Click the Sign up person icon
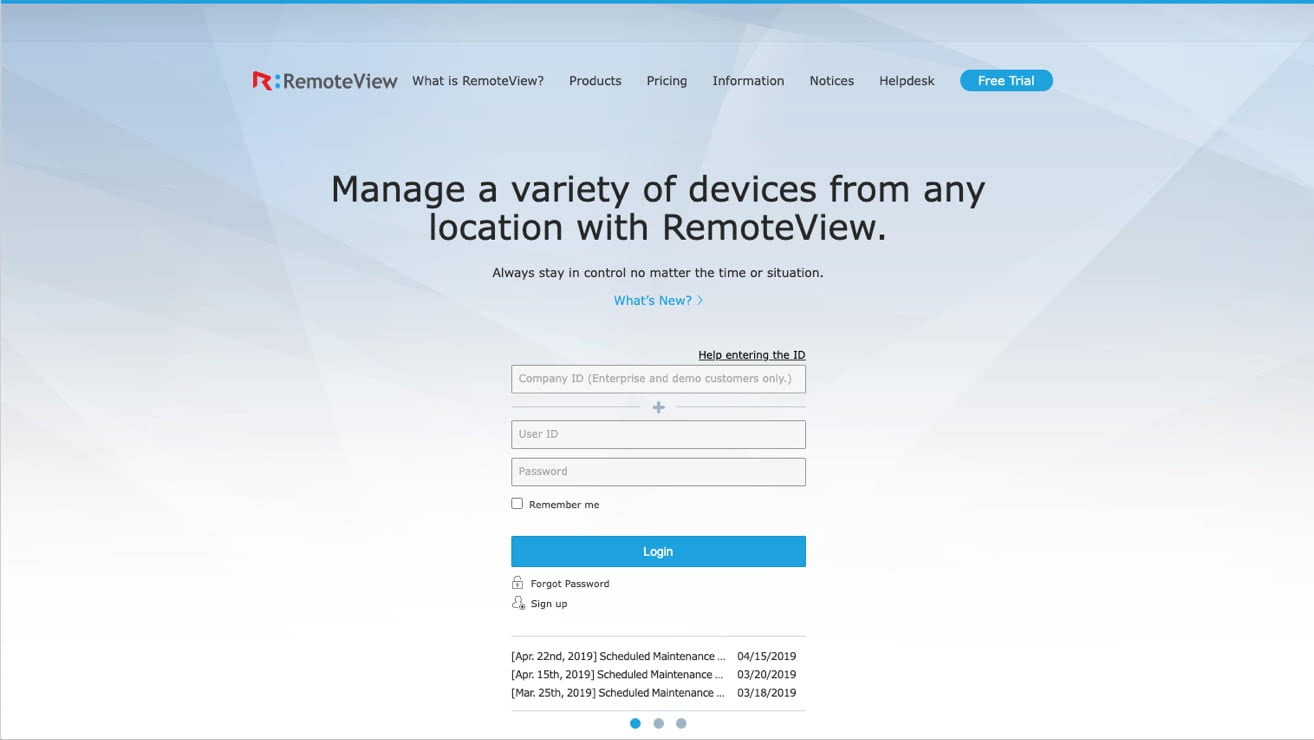 tap(518, 603)
